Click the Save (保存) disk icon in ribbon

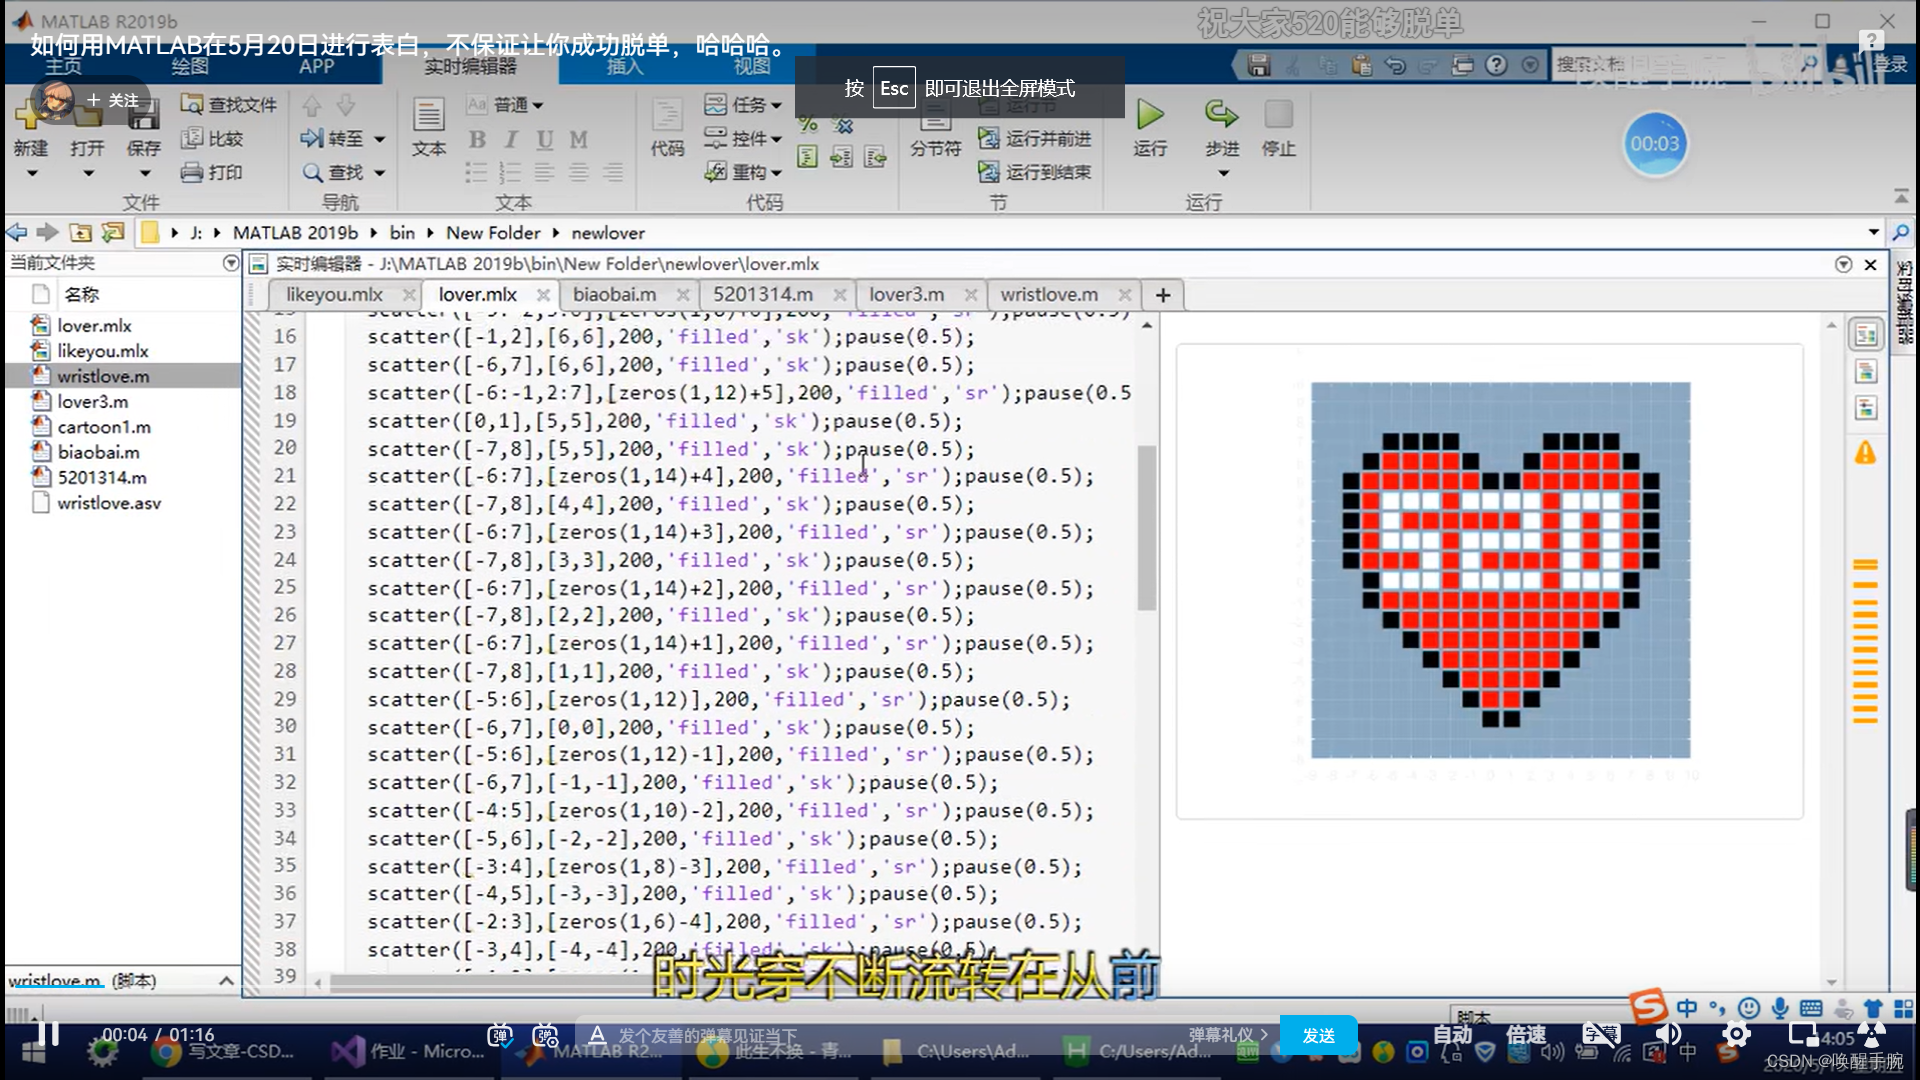click(x=143, y=115)
